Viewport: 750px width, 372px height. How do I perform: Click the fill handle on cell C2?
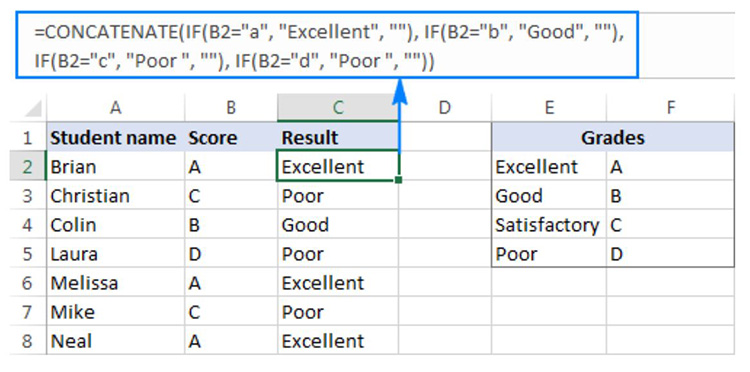click(398, 180)
